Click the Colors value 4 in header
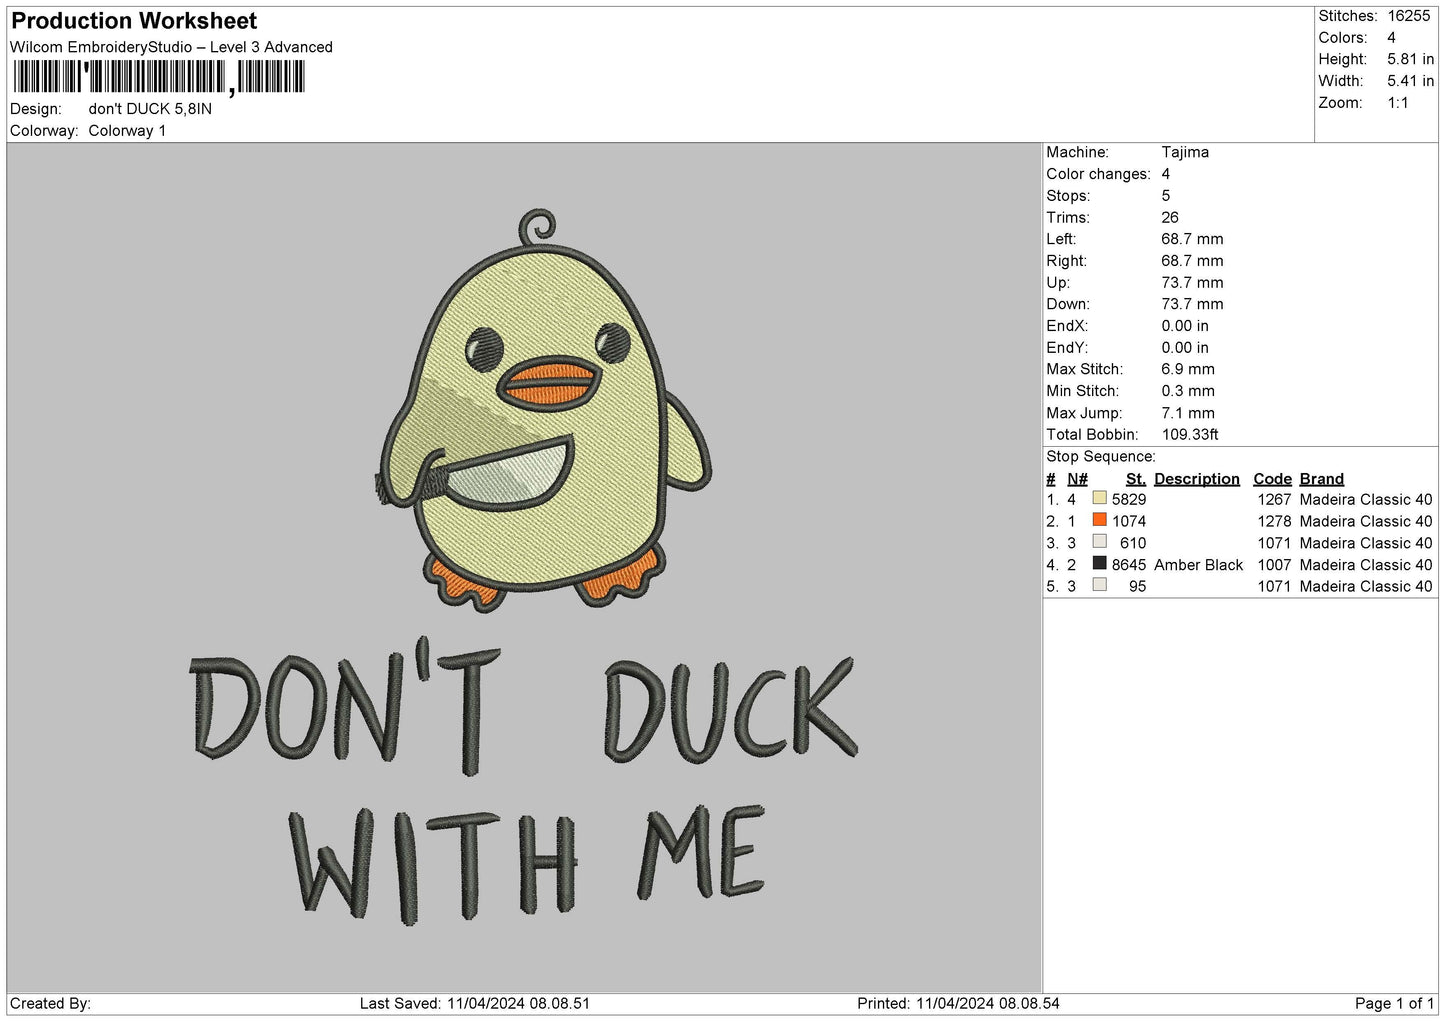Screen dimensions: 1445x1021 click(x=1391, y=38)
